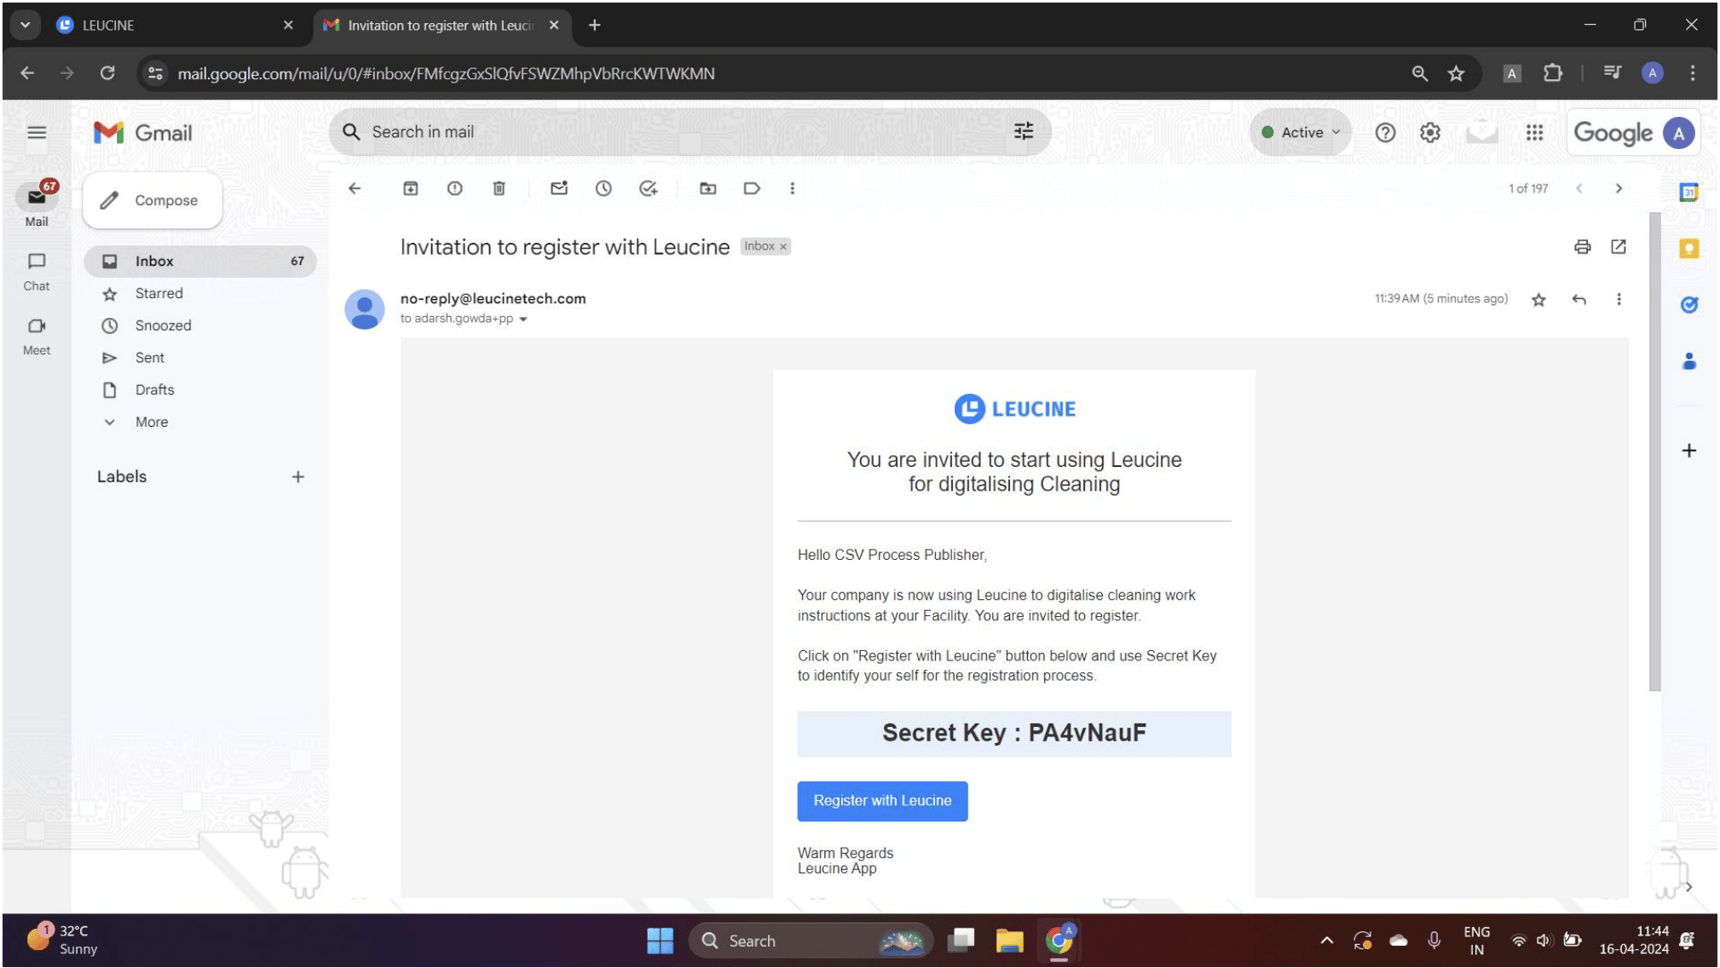Screen dimensions: 1720x968
Task: Reply to no-reply@leucinetech.com
Action: point(1580,299)
